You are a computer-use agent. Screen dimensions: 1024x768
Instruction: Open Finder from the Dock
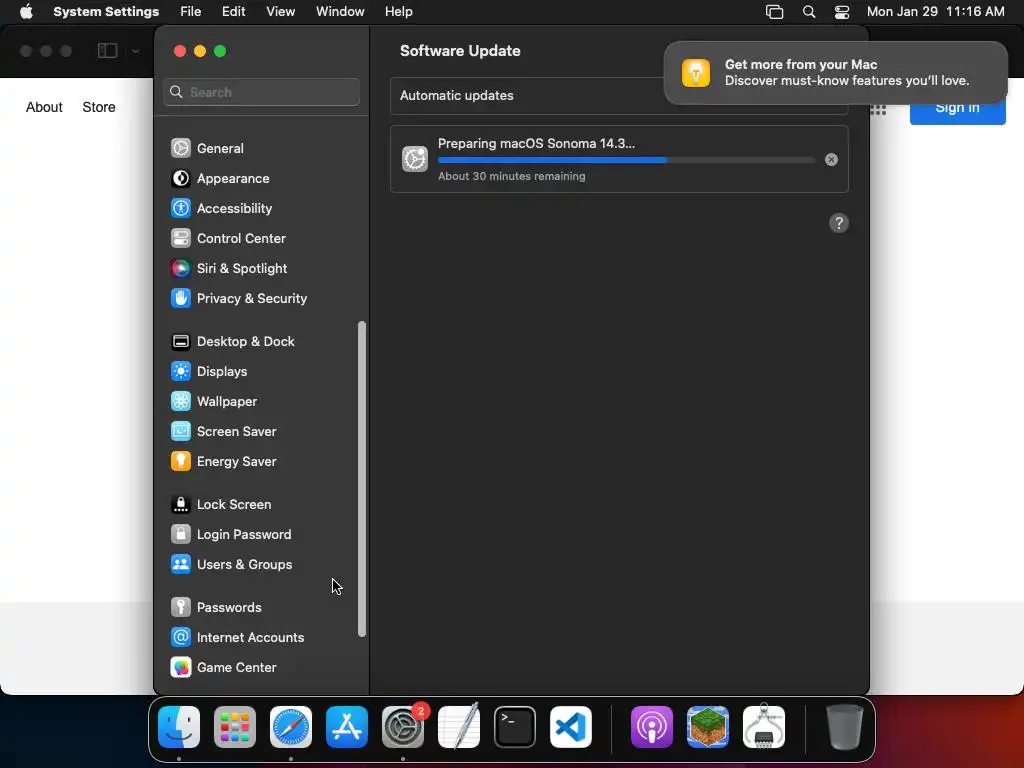click(x=179, y=727)
